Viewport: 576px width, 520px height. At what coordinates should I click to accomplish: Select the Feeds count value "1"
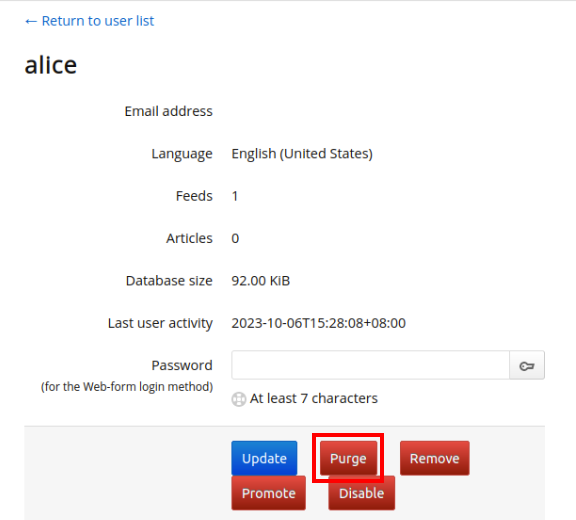coord(235,196)
